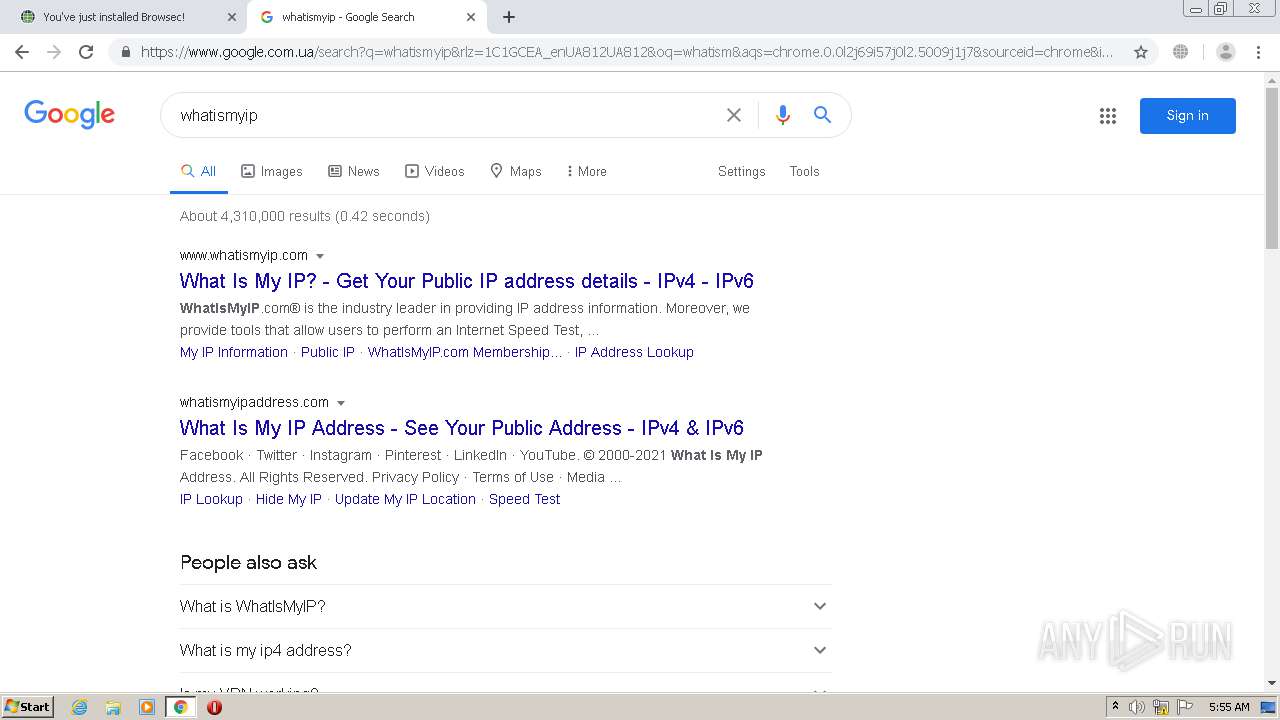The image size is (1280, 720).
Task: Expand 'What is WhatIsMyIP?' question
Action: [x=505, y=606]
